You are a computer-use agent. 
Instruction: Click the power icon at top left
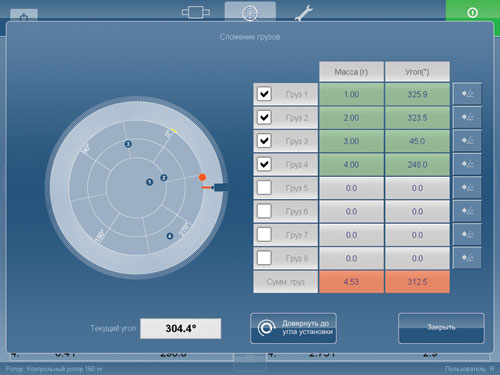(24, 16)
